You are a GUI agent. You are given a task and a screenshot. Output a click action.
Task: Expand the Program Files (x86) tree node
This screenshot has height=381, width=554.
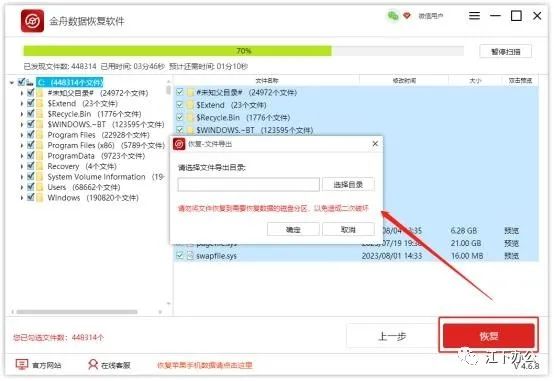point(22,145)
